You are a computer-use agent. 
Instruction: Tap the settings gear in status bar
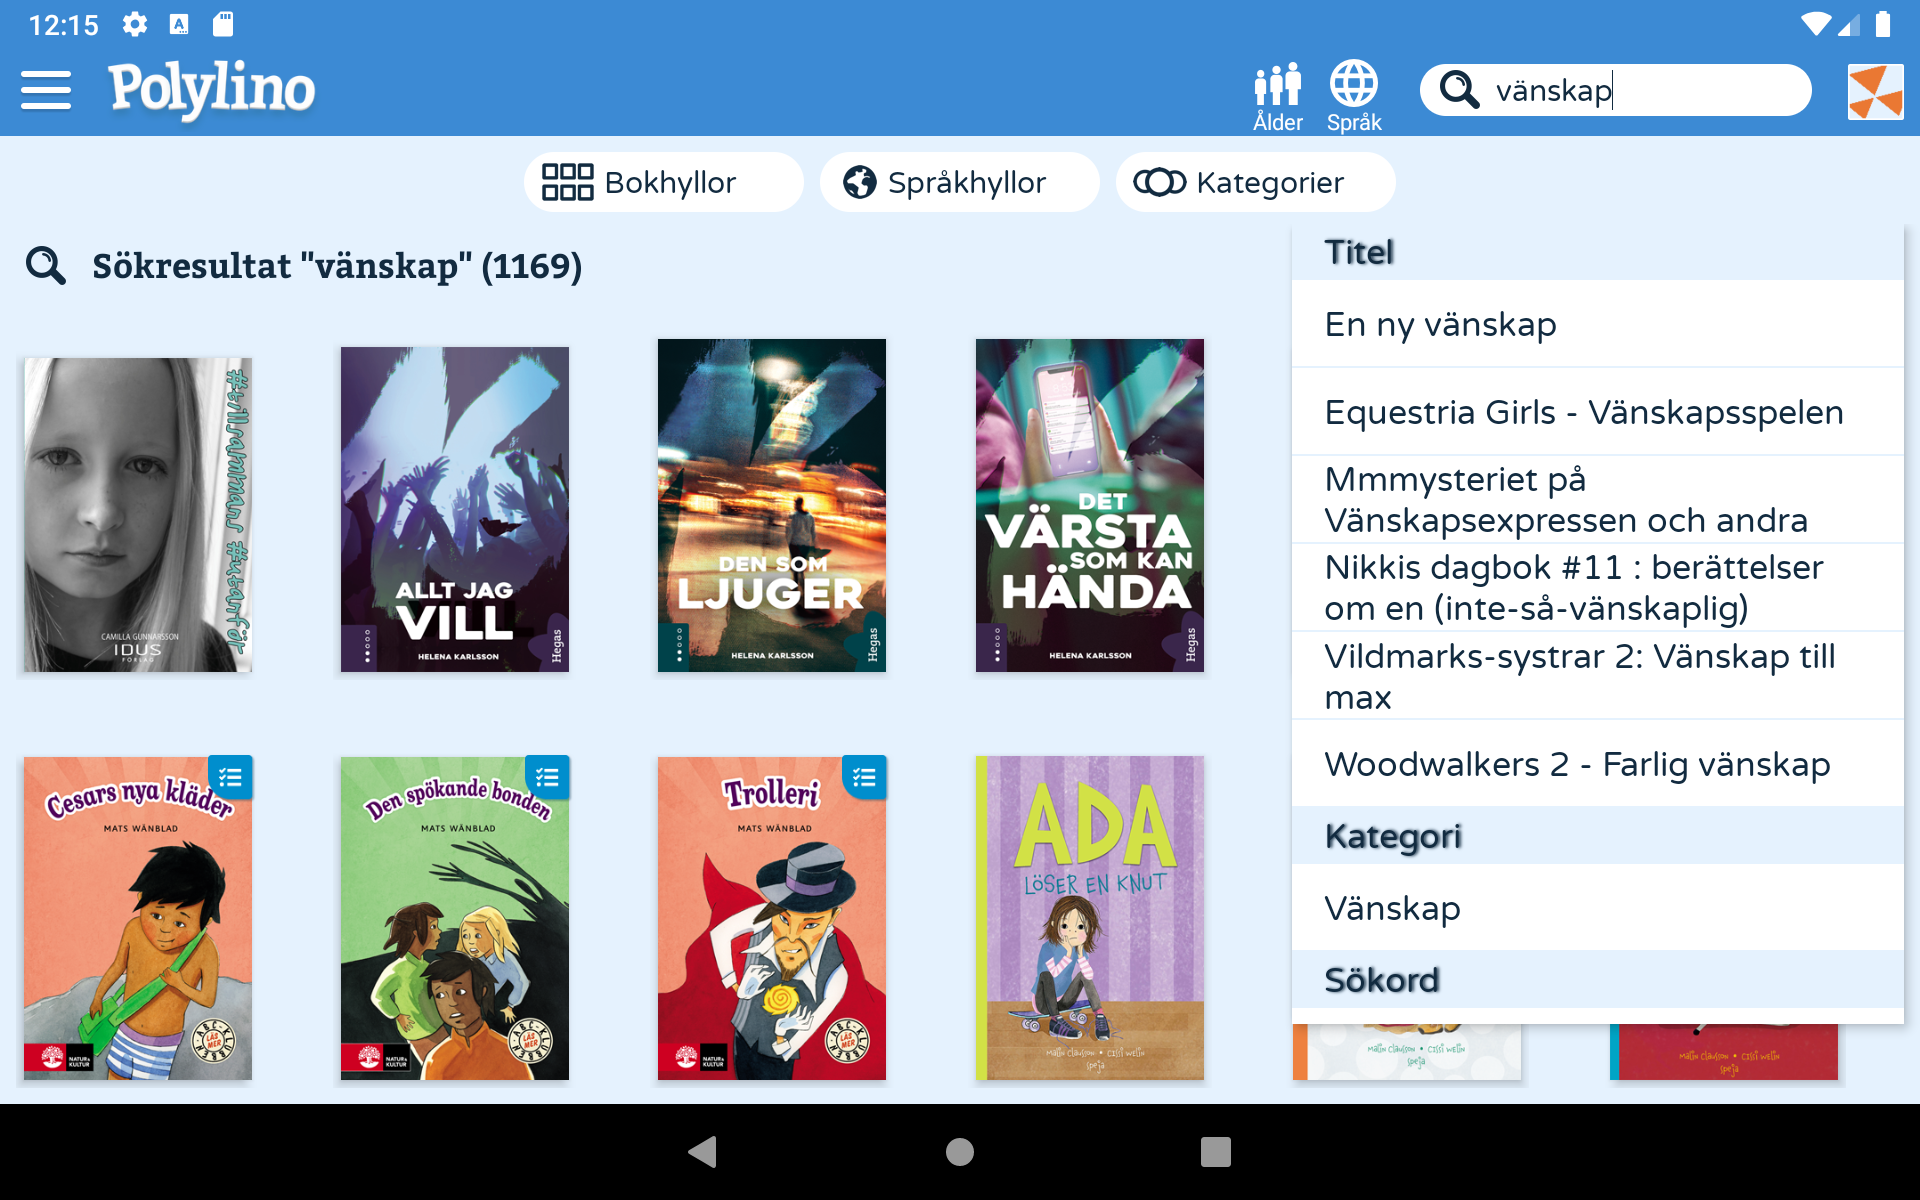[x=135, y=24]
